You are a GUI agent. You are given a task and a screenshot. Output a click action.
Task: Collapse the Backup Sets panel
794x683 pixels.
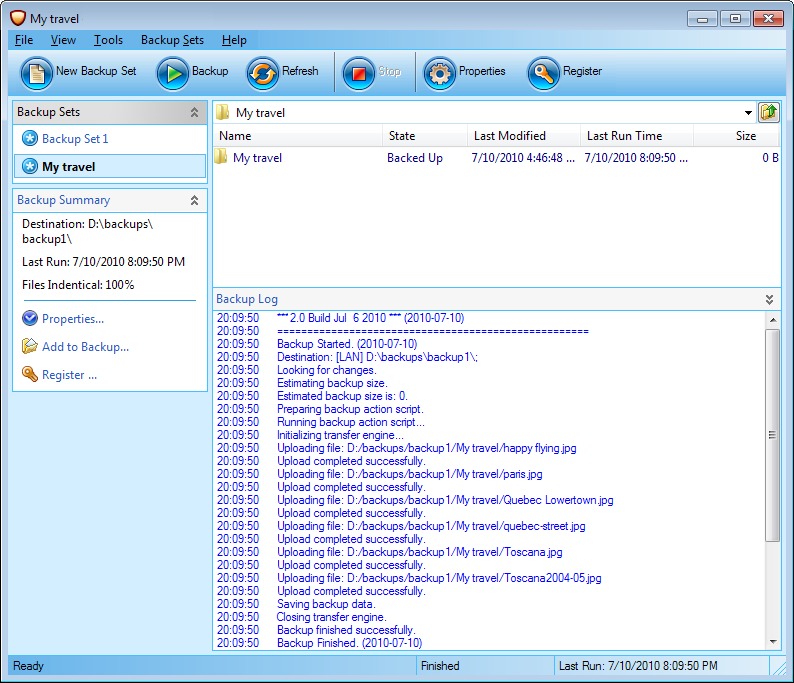(x=195, y=113)
